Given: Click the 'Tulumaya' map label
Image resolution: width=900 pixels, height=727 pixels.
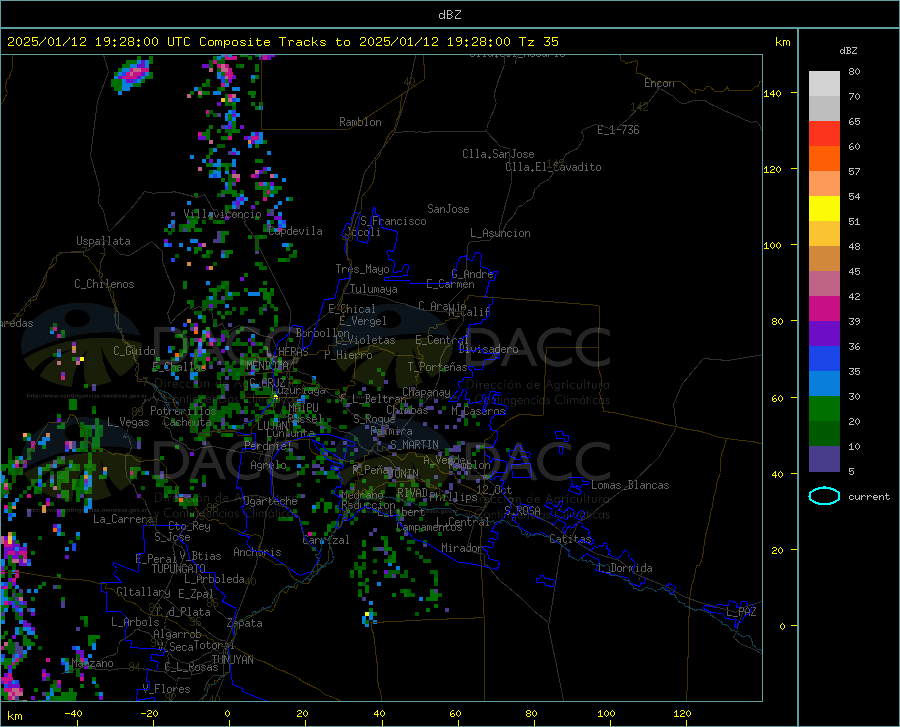Looking at the screenshot, I should click(x=374, y=289).
